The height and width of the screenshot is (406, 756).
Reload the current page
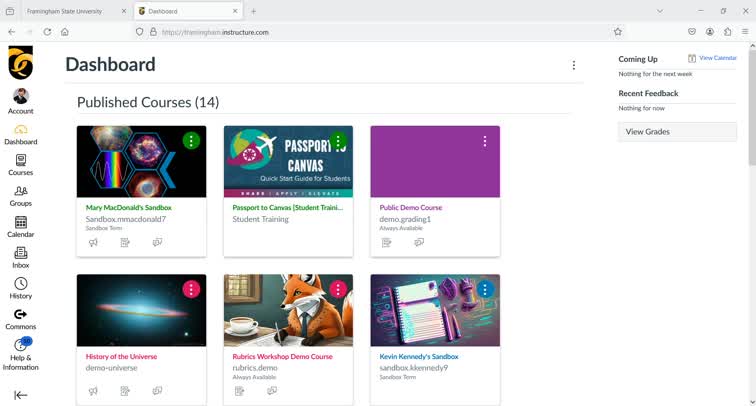point(47,32)
